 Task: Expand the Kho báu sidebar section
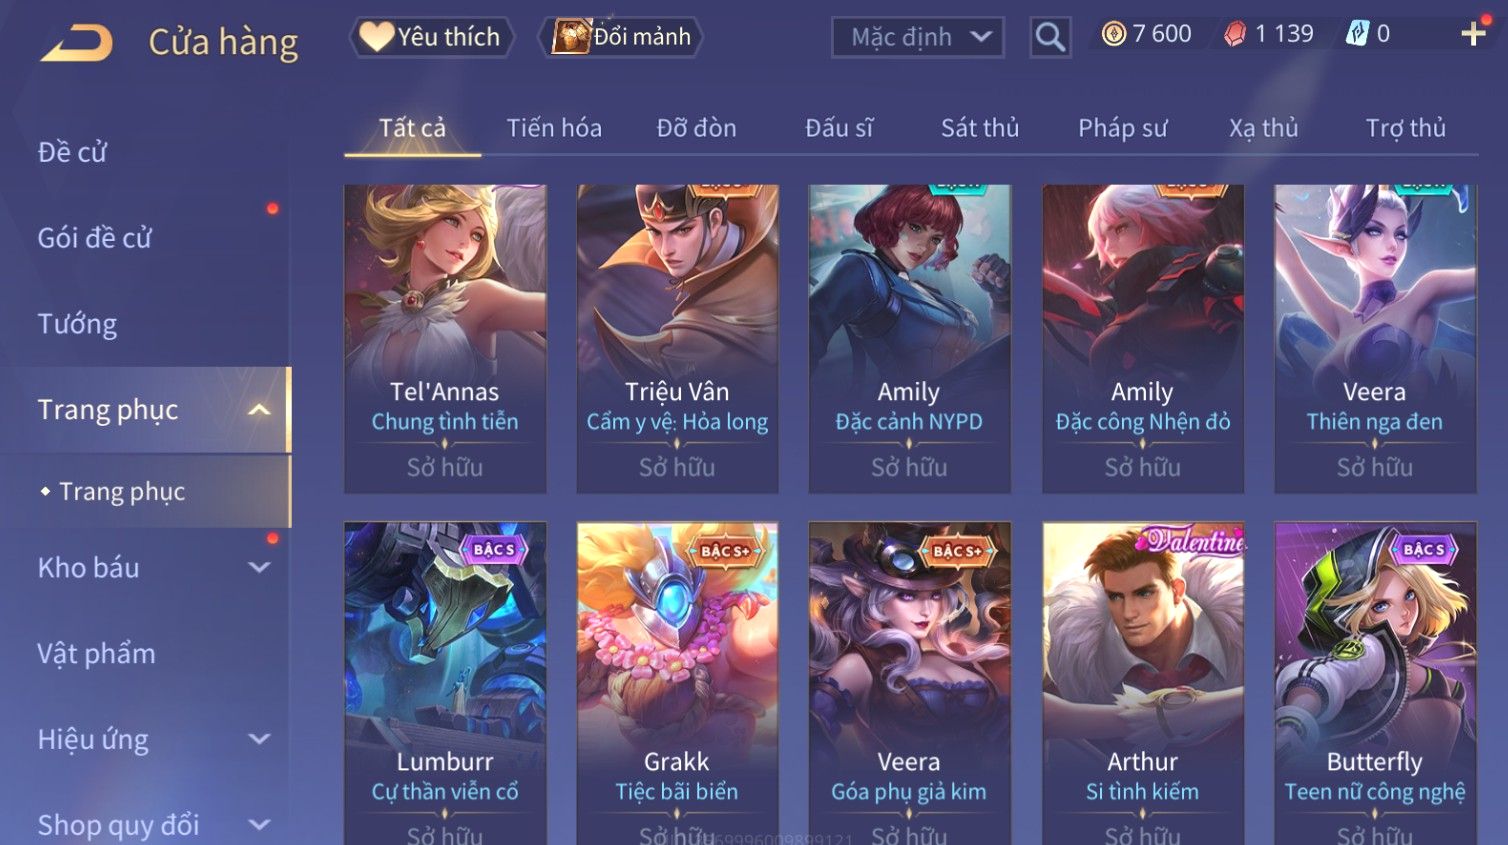point(259,568)
